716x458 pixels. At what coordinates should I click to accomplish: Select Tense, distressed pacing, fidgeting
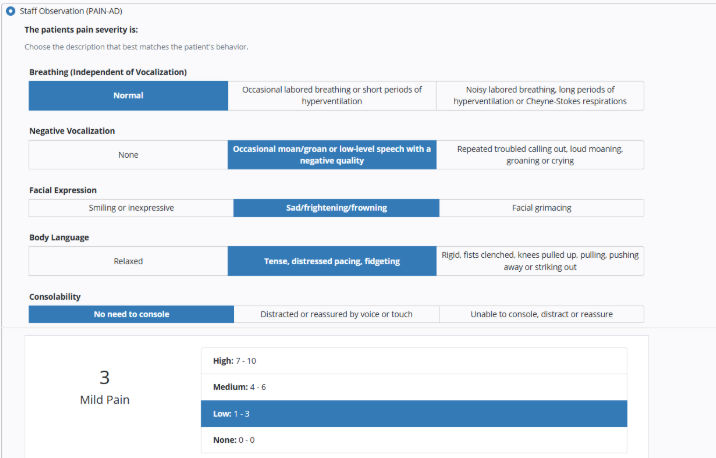coord(332,261)
